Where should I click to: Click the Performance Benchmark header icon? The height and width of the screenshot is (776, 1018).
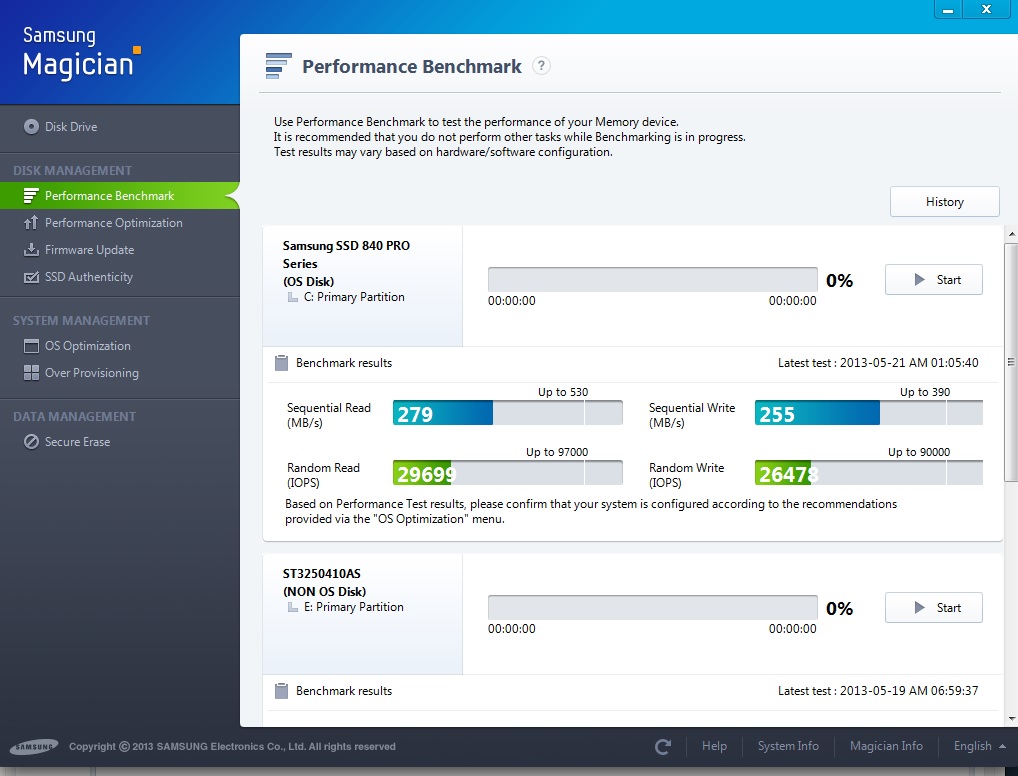(279, 66)
